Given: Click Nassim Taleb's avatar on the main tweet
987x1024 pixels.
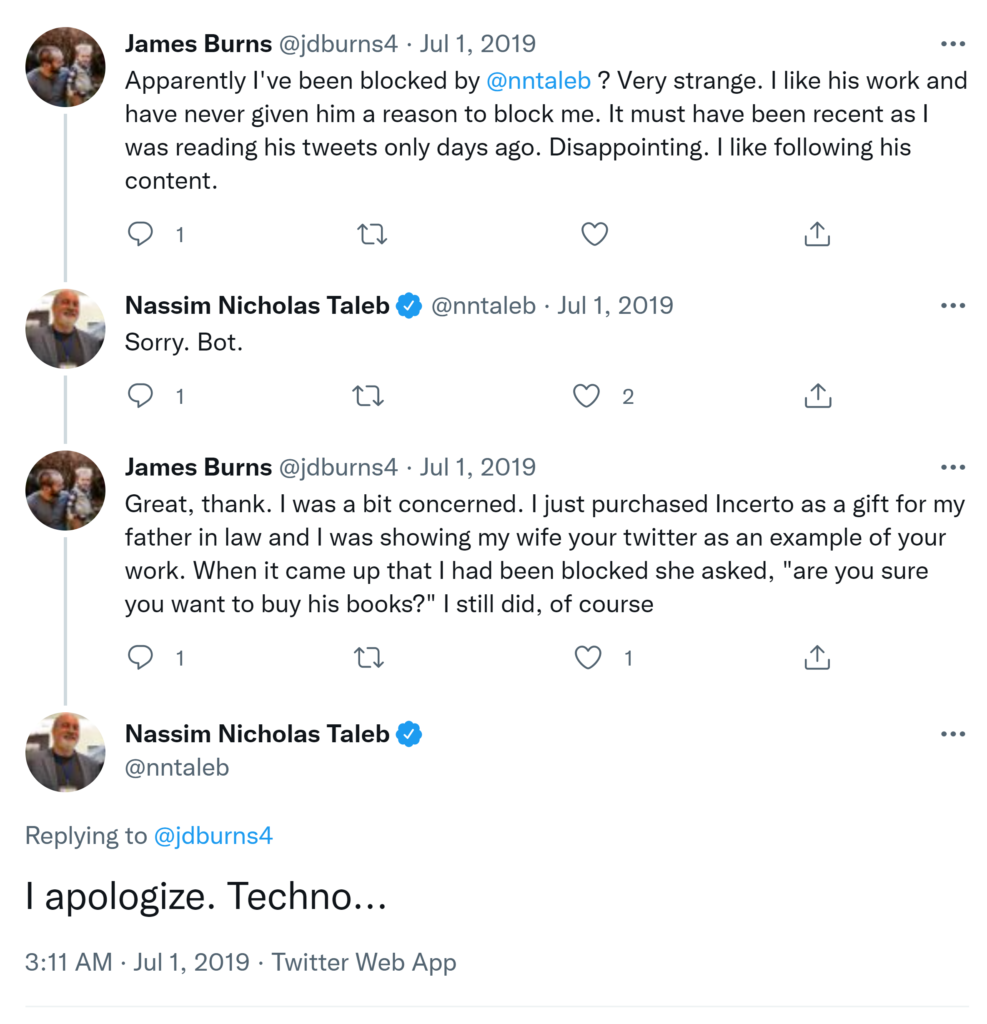Looking at the screenshot, I should 65,752.
